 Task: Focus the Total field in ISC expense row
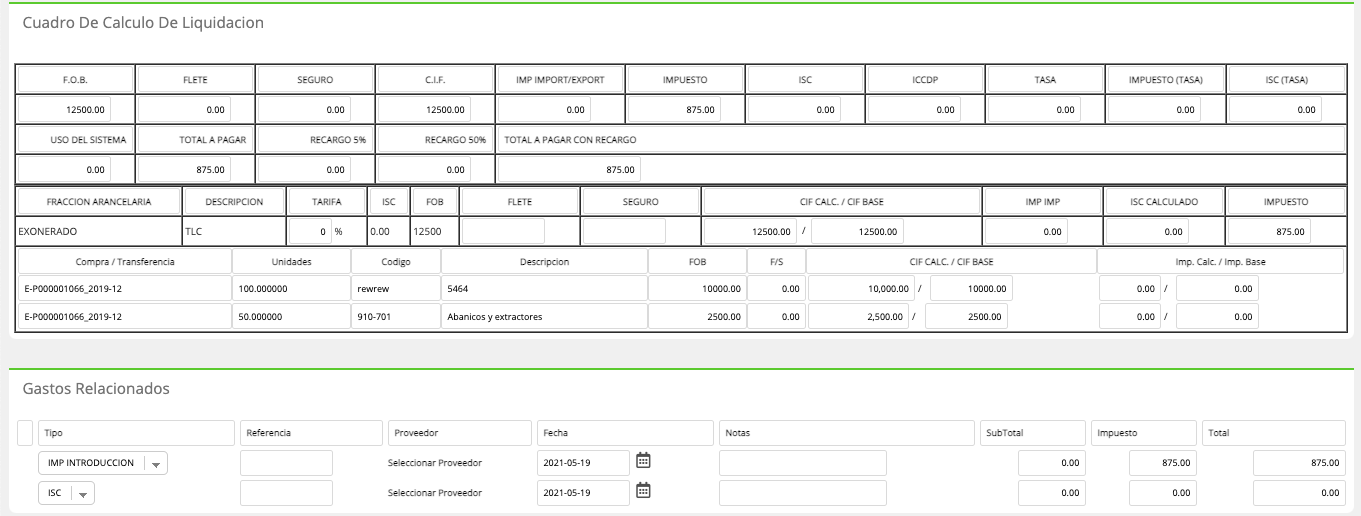pos(1298,493)
